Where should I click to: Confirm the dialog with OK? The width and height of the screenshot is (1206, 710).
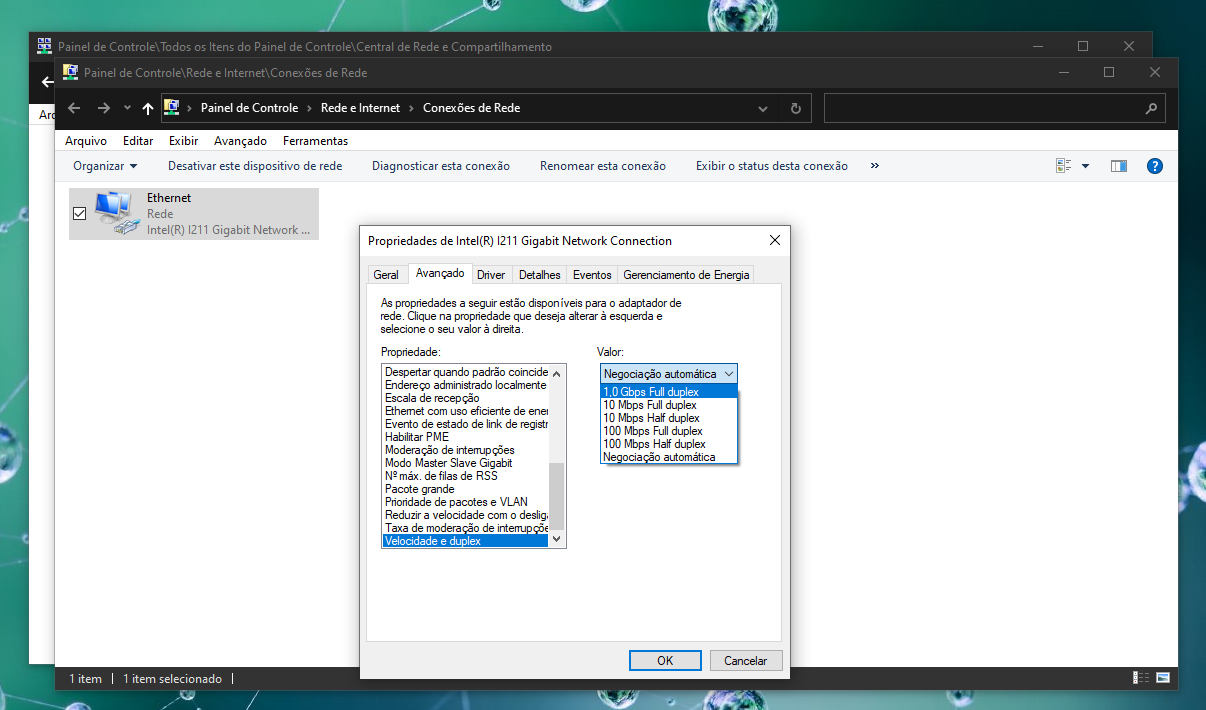[665, 660]
